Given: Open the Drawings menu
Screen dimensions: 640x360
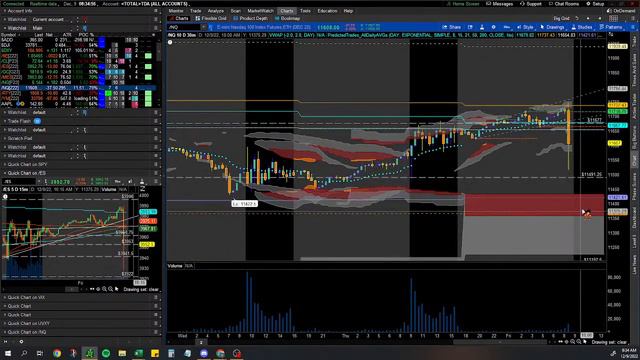Looking at the screenshot, I should (x=552, y=27).
